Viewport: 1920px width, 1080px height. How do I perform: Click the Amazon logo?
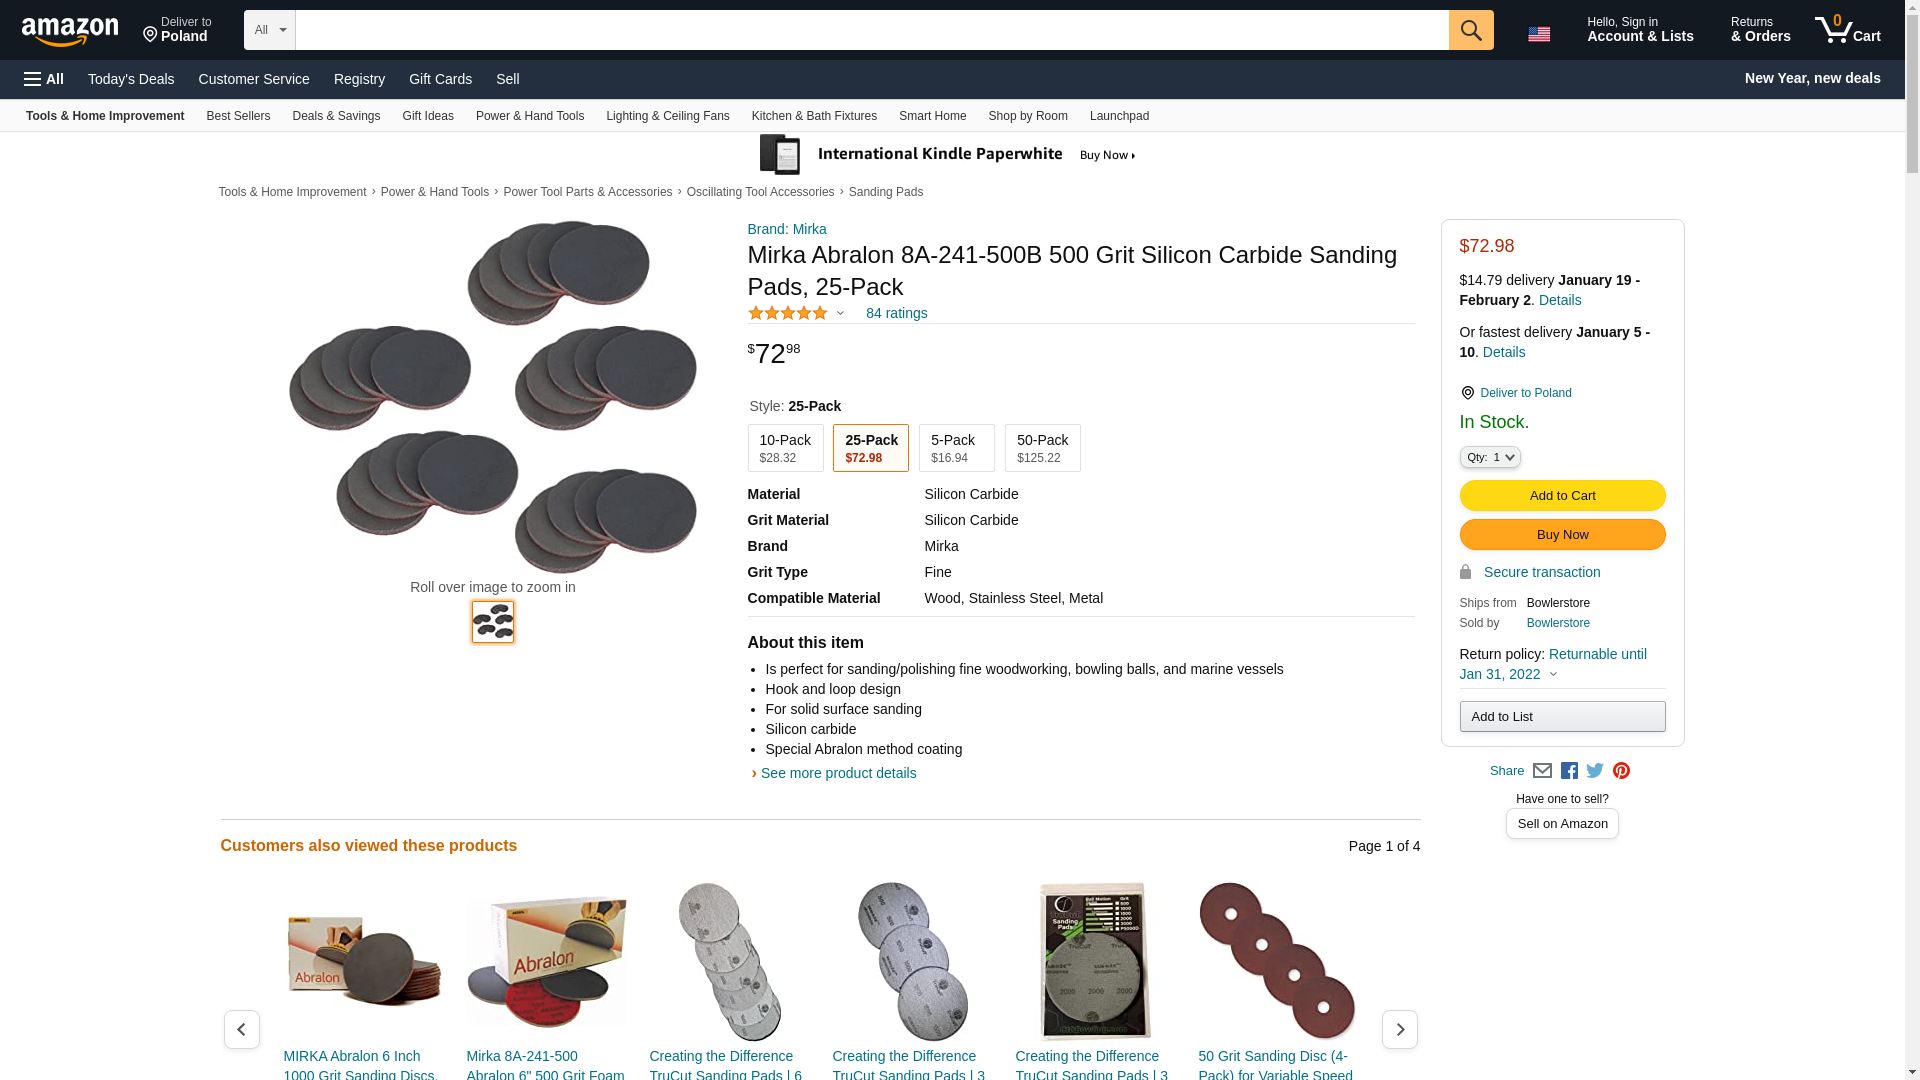tap(70, 31)
